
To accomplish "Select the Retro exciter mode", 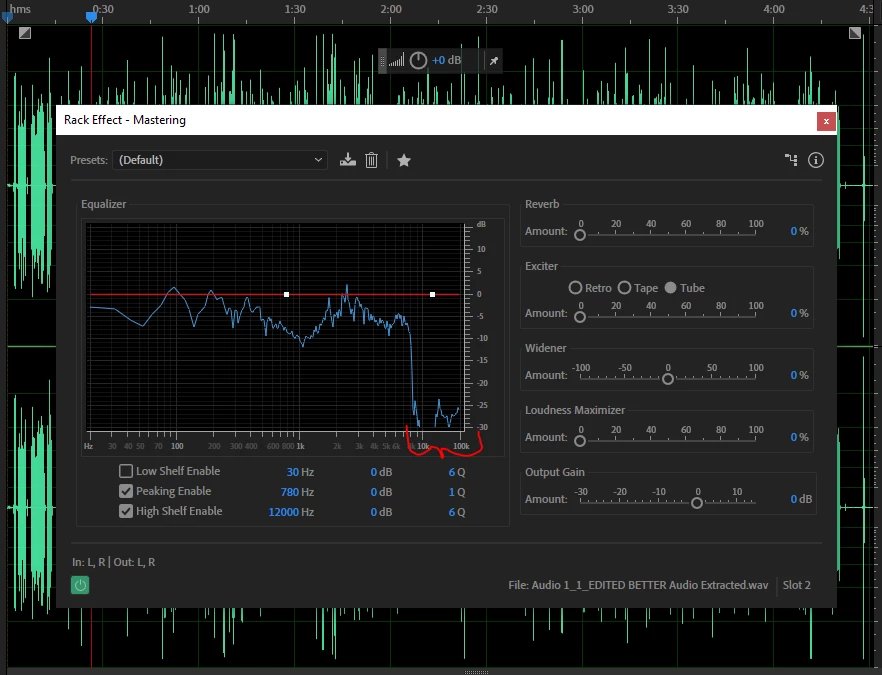I will (575, 287).
